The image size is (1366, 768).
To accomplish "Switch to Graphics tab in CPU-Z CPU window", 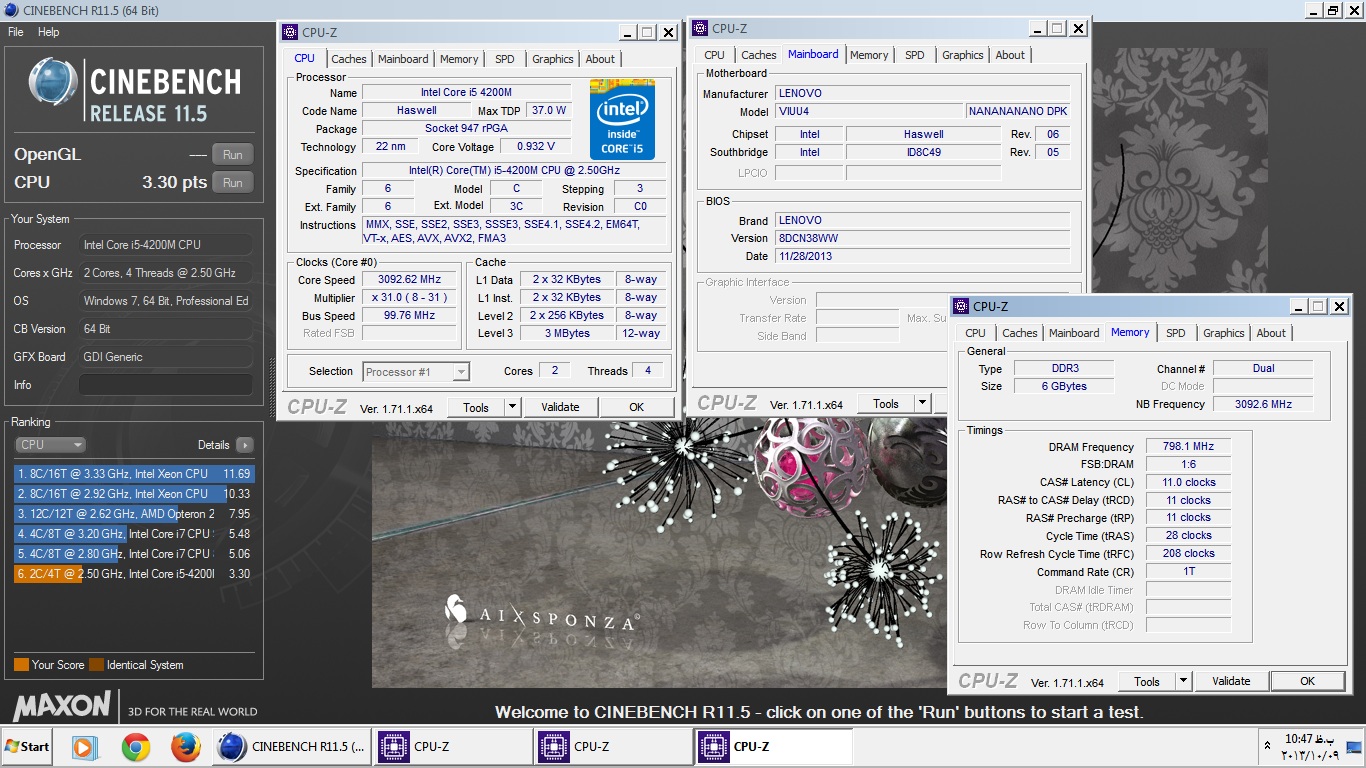I will coord(553,59).
